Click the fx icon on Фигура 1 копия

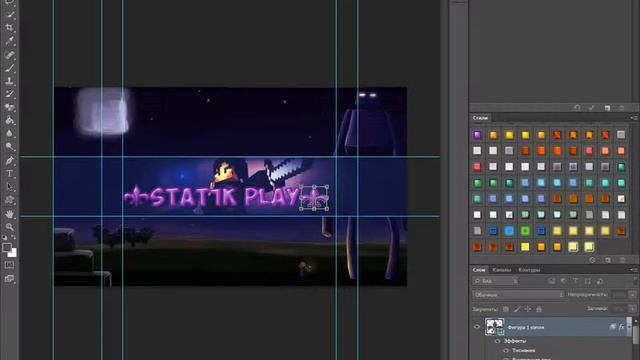(621, 327)
